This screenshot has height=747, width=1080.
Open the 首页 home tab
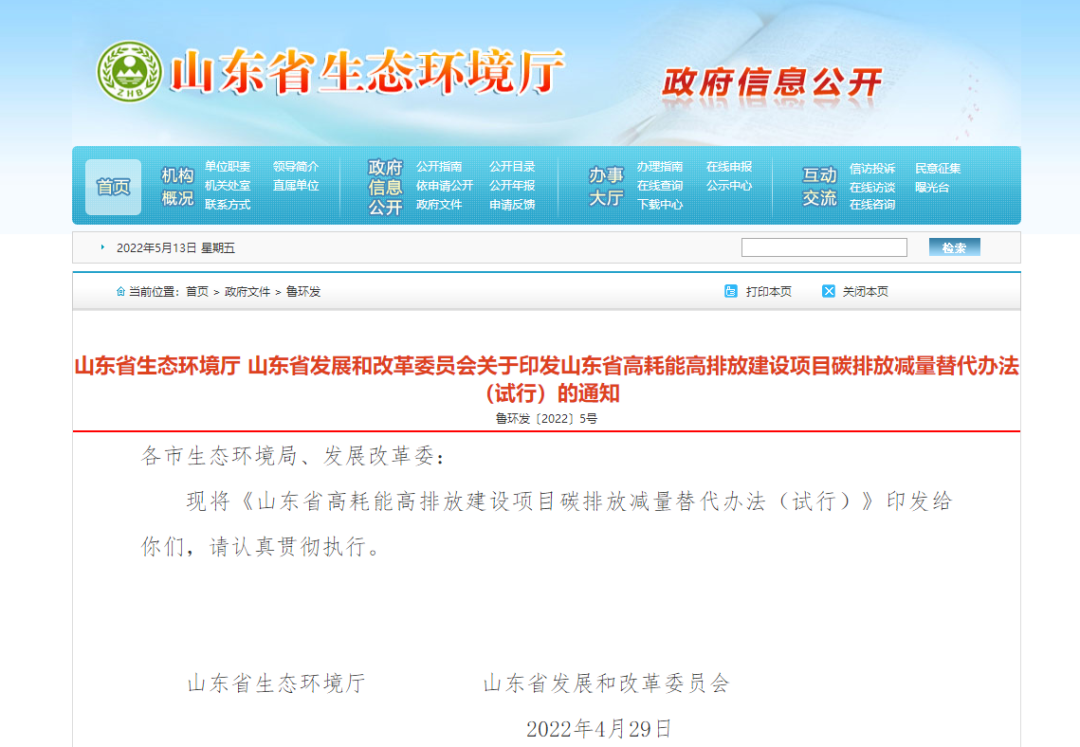pyautogui.click(x=113, y=187)
